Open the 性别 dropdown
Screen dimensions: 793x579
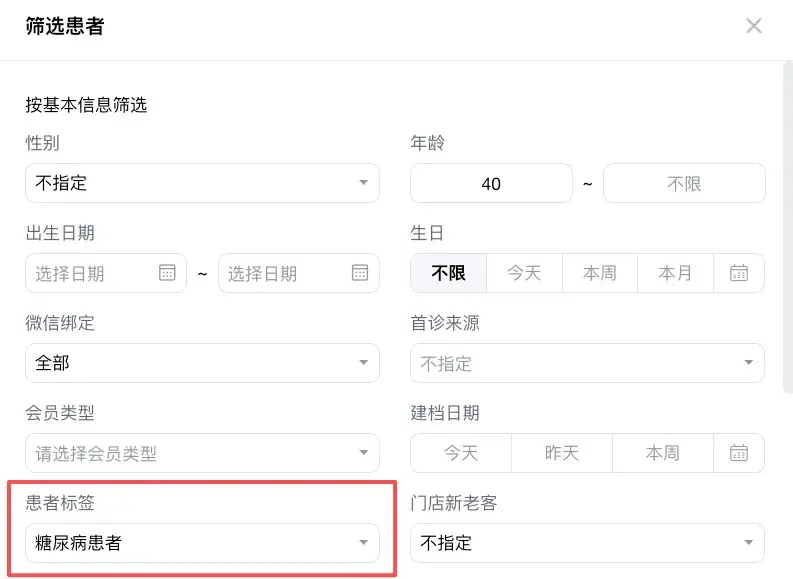tap(202, 183)
